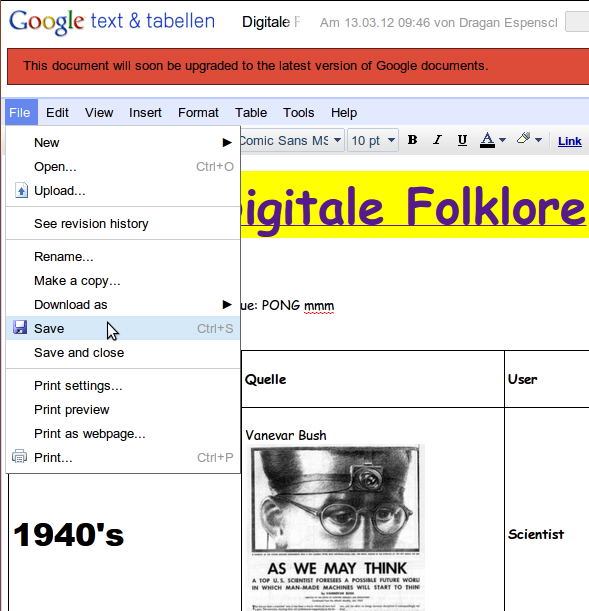The width and height of the screenshot is (589, 611).
Task: Click the highlighter pen icon
Action: click(524, 138)
